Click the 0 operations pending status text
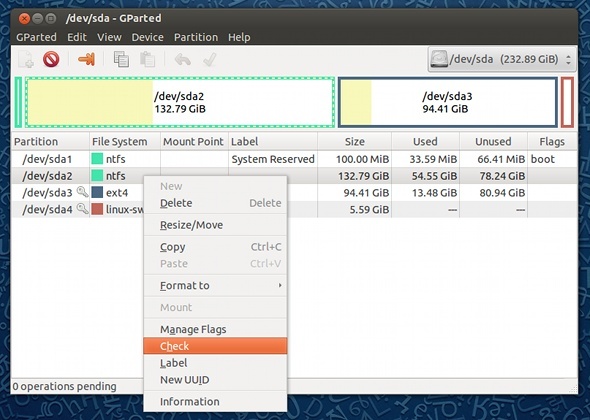This screenshot has width=590, height=420. click(65, 386)
